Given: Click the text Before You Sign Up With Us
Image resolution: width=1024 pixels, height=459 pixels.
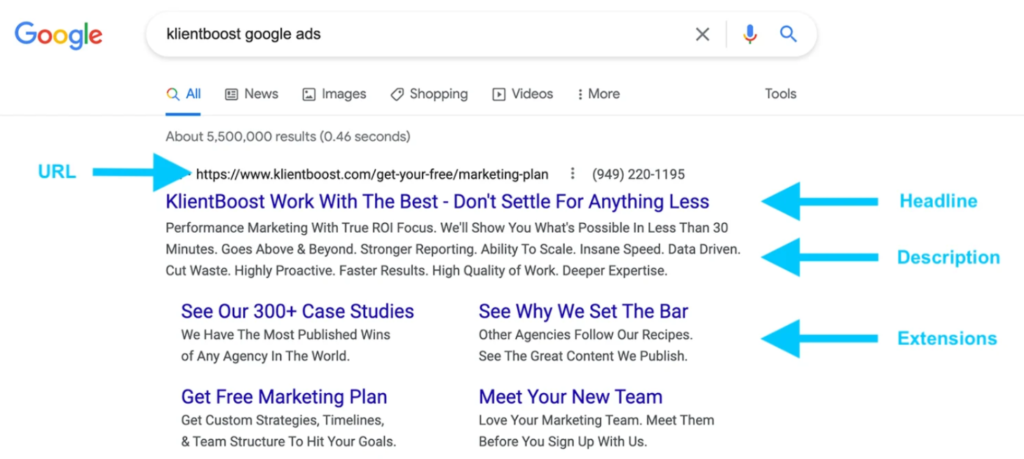Looking at the screenshot, I should [x=562, y=442].
